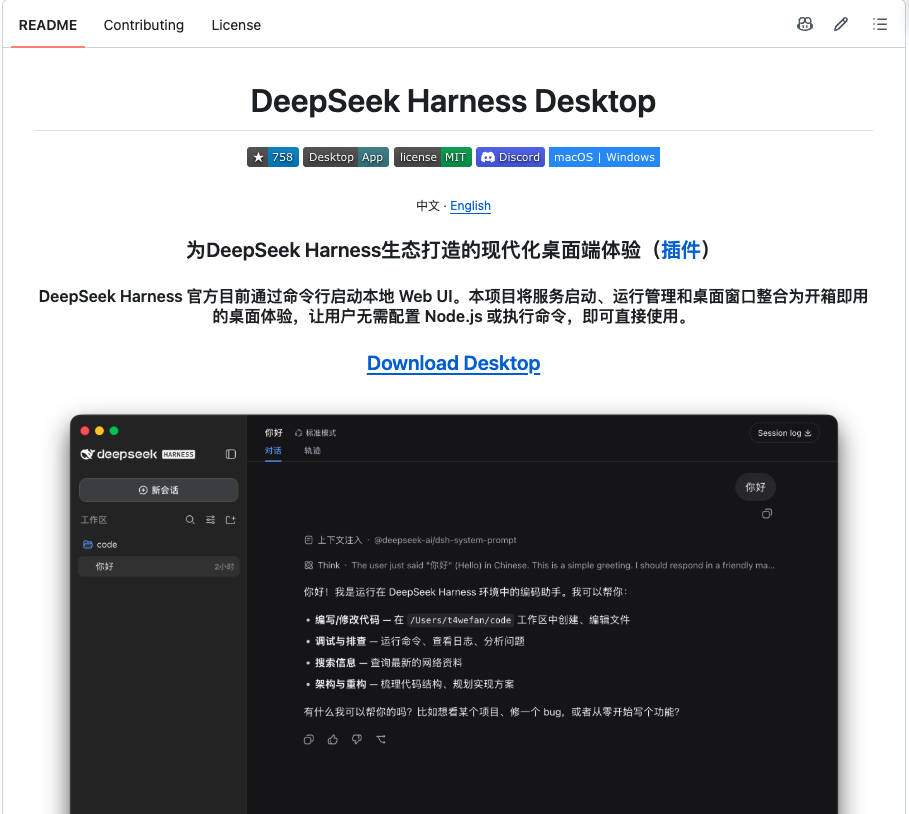Open the workspace filter sliders icon
Viewport: 909px width, 814px height.
click(x=210, y=519)
